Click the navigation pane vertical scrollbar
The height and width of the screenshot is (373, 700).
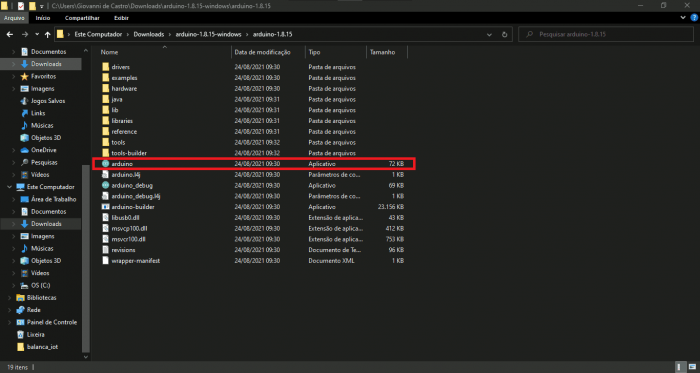87,259
